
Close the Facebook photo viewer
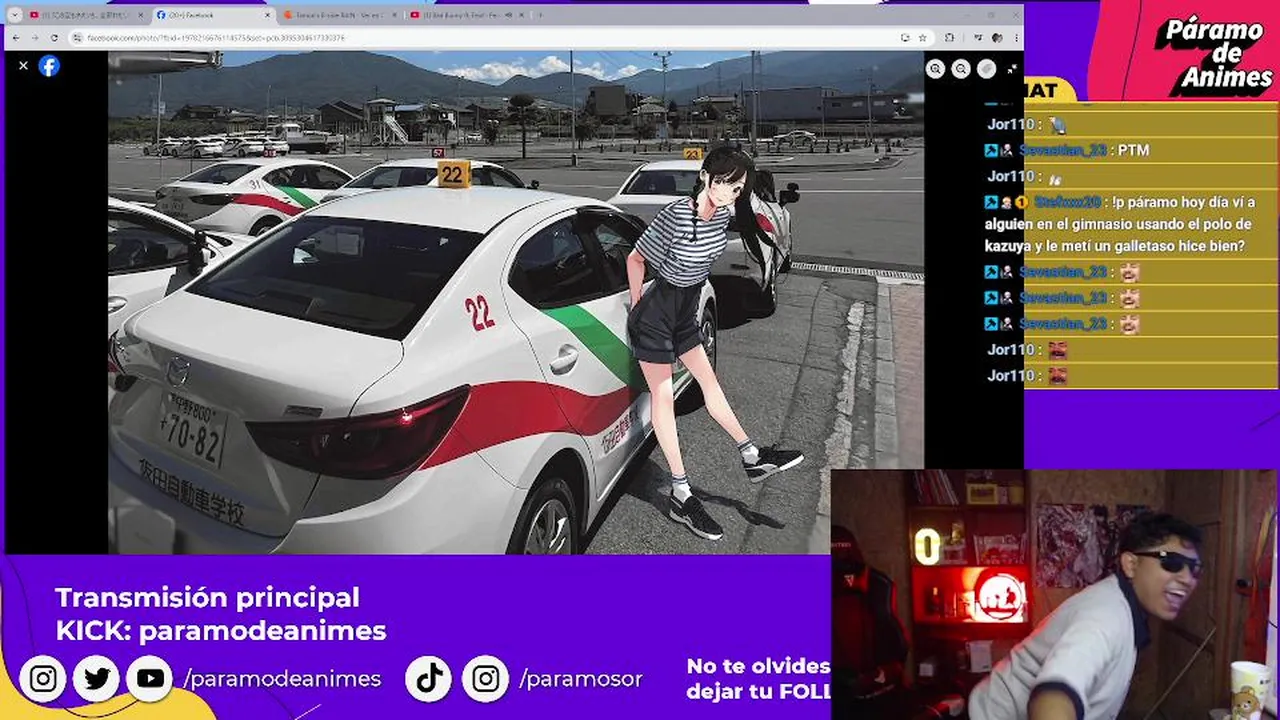[23, 65]
